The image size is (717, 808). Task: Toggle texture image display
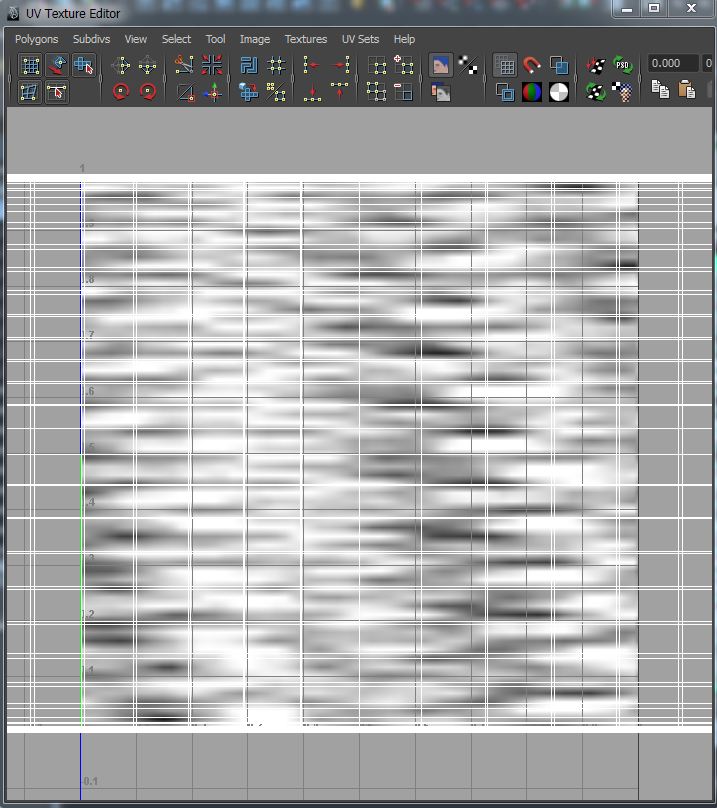[441, 65]
